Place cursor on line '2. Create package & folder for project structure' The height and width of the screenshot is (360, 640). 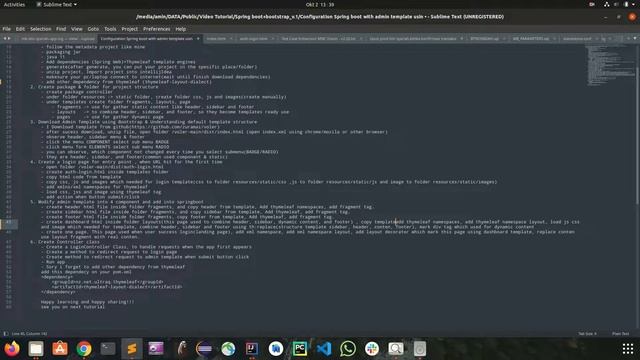94,87
